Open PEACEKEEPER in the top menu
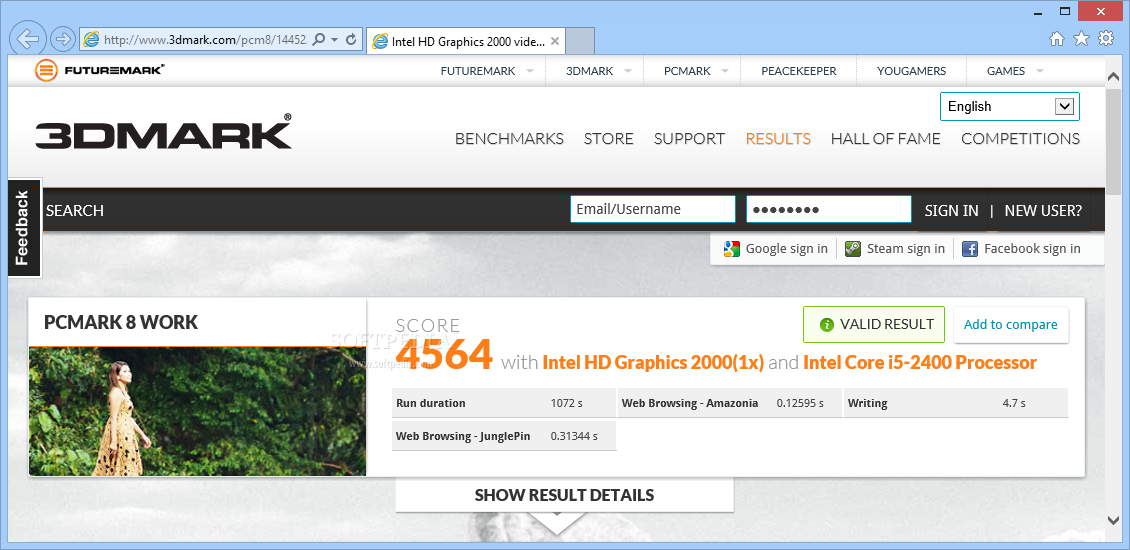1130x550 pixels. 798,71
